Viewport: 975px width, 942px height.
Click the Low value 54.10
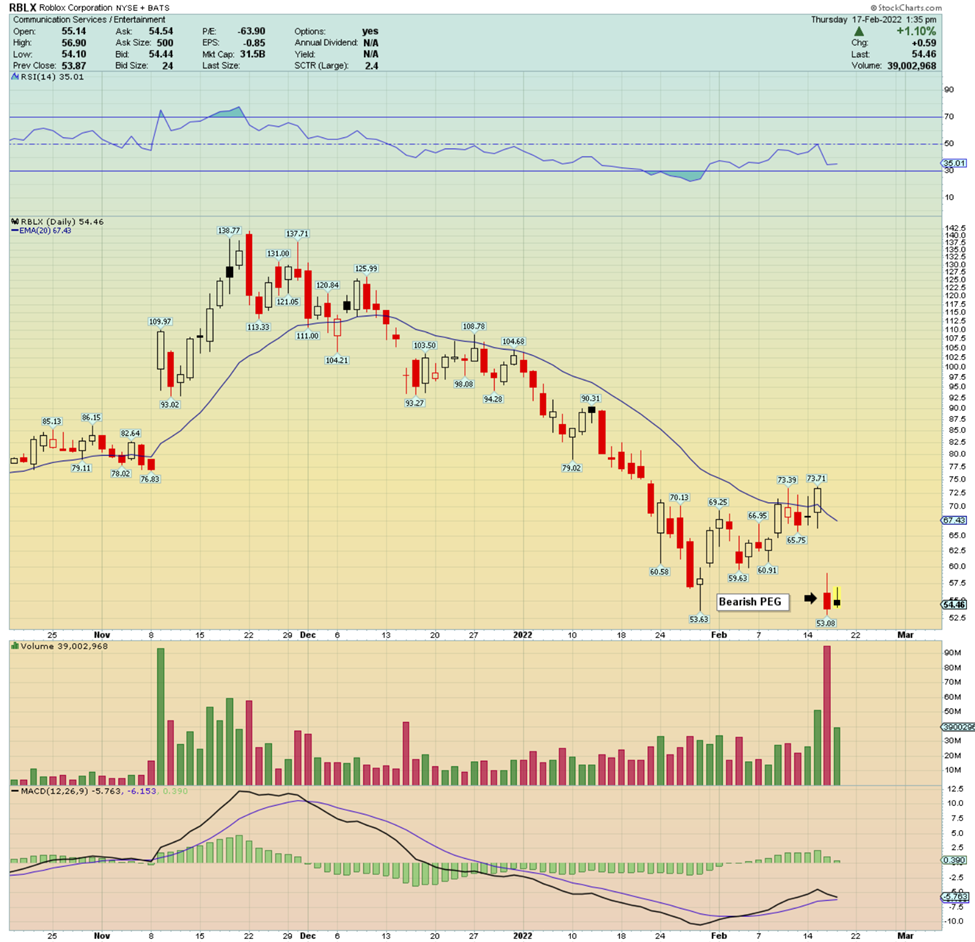[x=73, y=54]
